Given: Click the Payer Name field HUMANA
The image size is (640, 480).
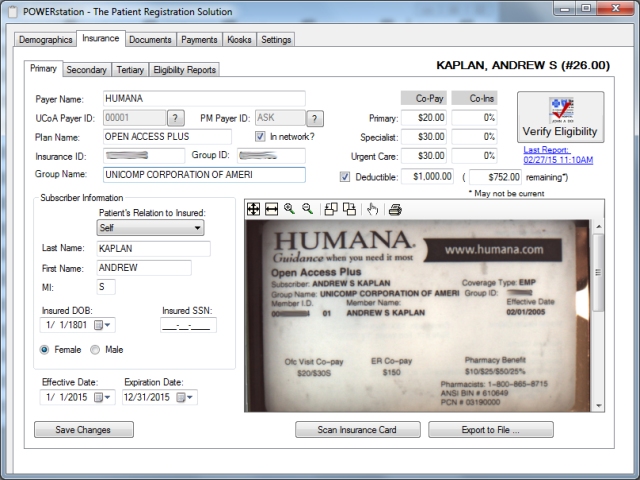Looking at the screenshot, I should 204,99.
